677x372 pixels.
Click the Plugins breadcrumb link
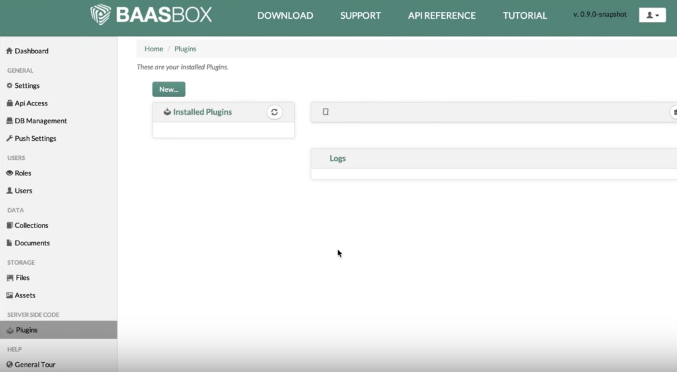coord(185,49)
